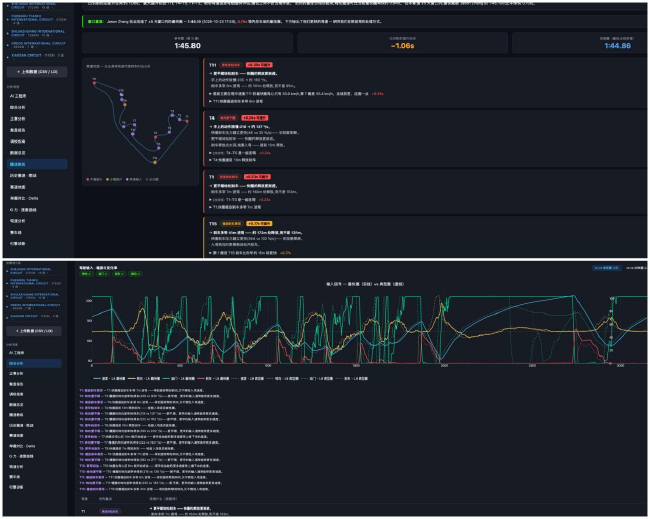Expand ZHEJIANG INTERNATIONAL circuit in lower view sidebar
Viewport: 650px width, 519px height.
coord(34,271)
